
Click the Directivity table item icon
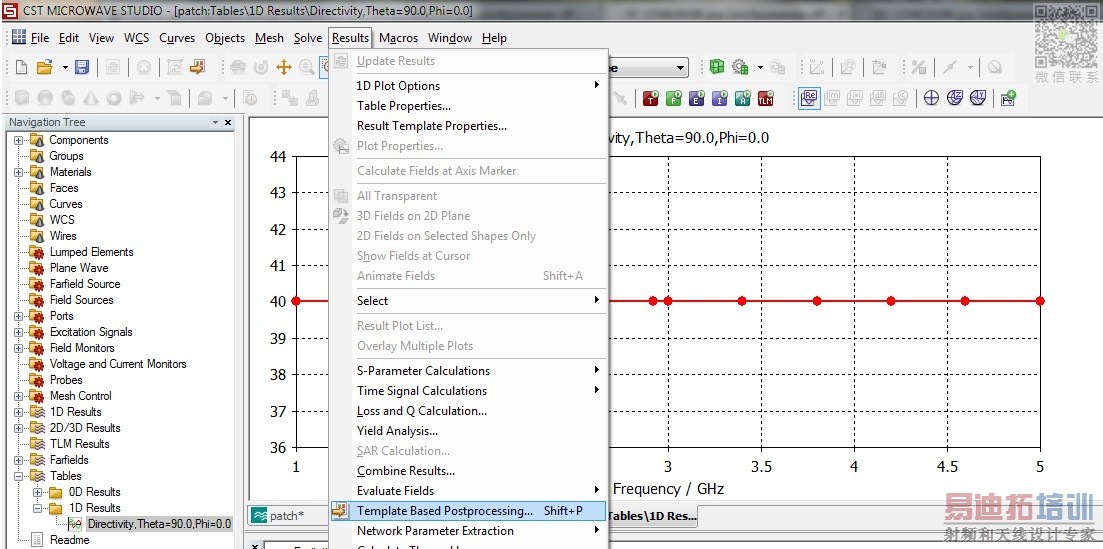click(75, 524)
